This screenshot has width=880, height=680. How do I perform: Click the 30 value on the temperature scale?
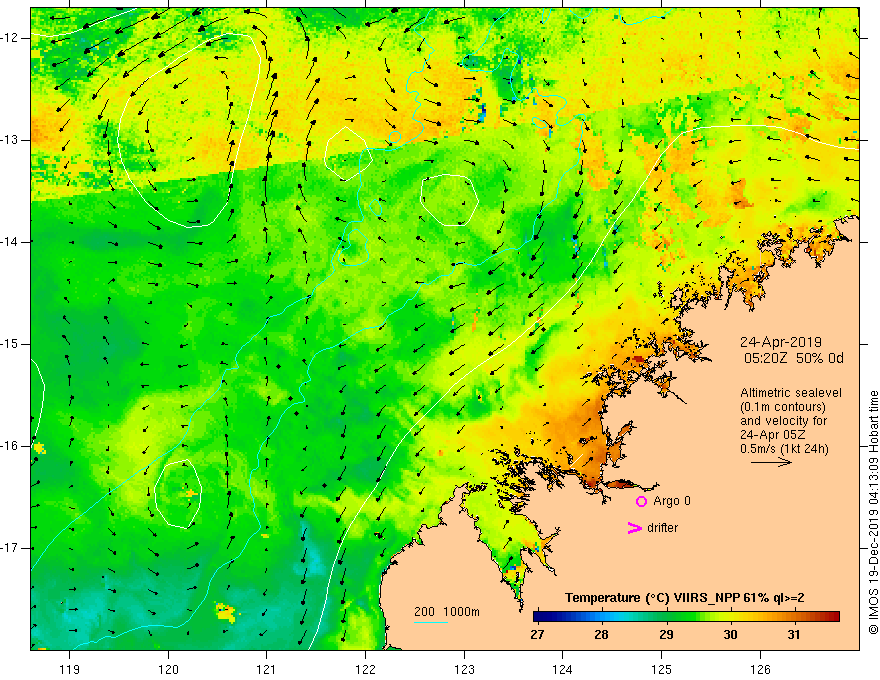(730, 635)
